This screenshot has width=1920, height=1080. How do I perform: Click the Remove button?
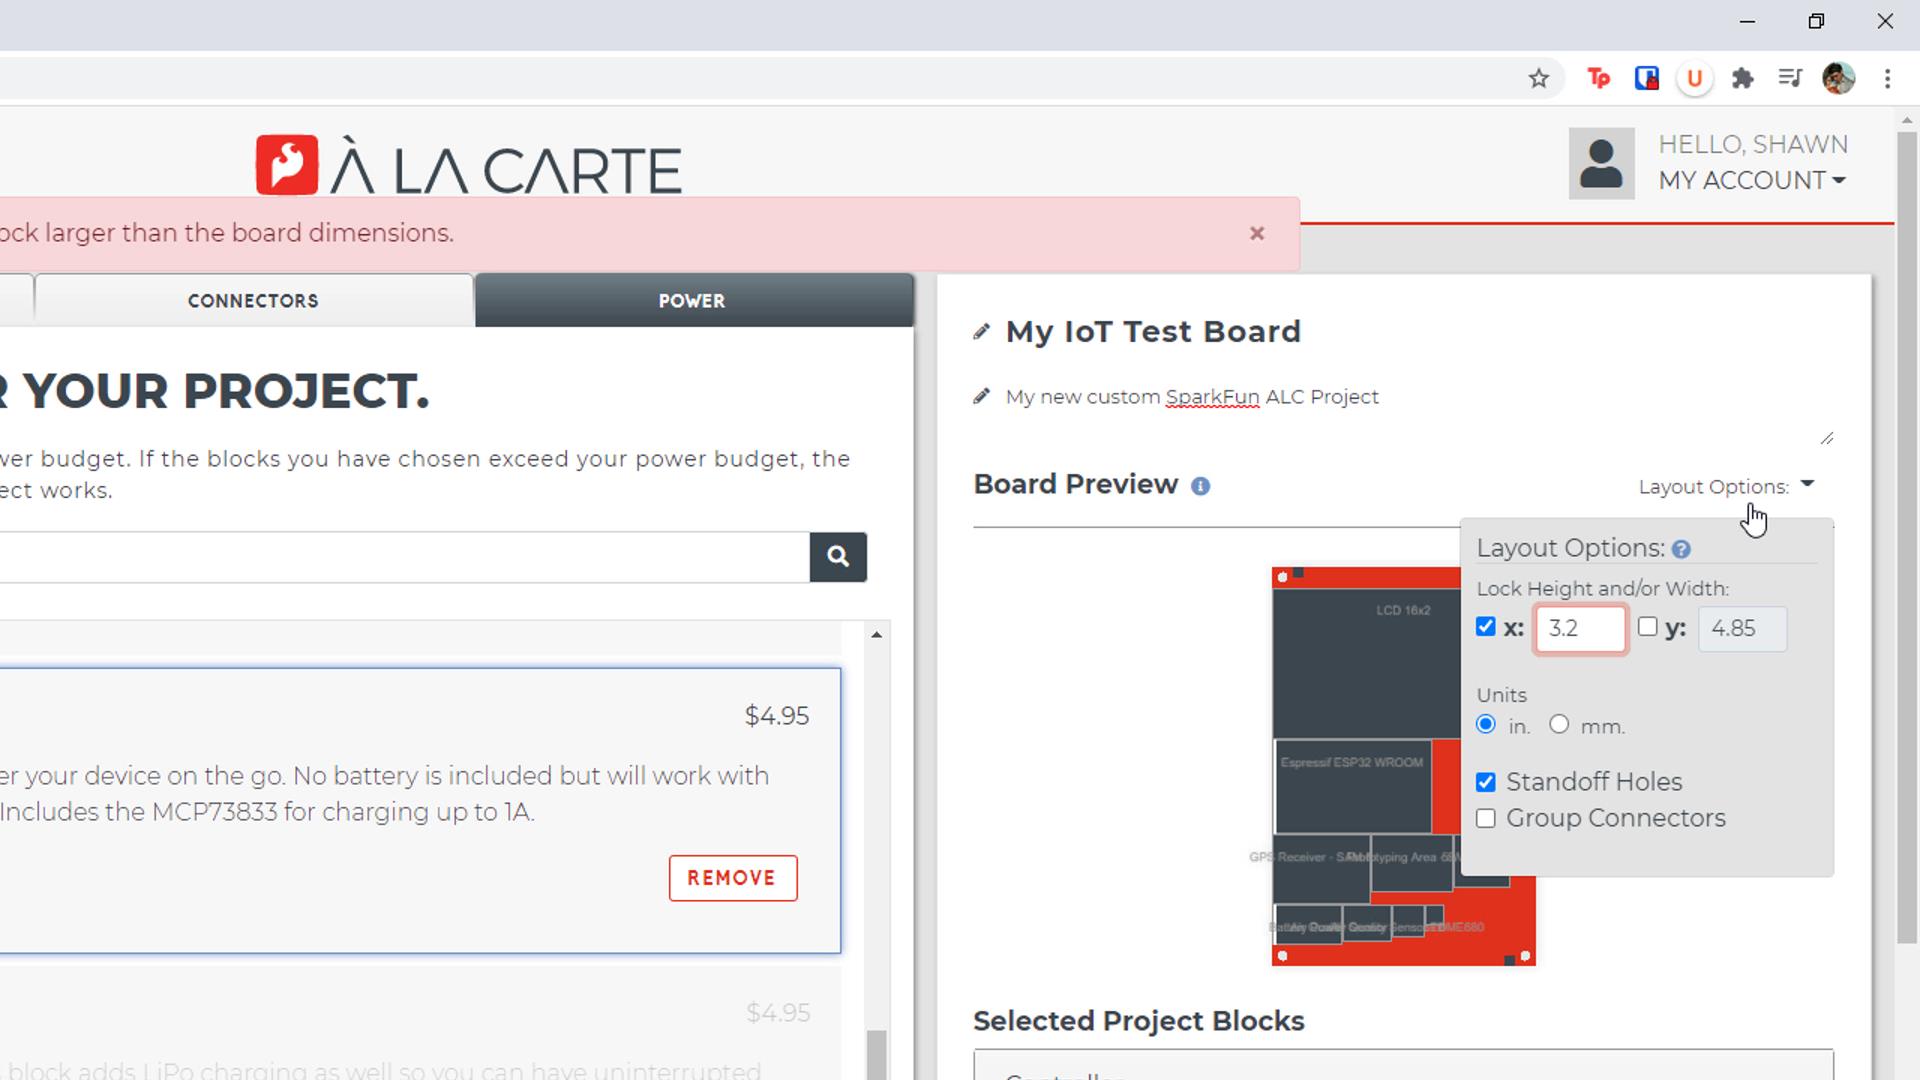click(x=733, y=878)
